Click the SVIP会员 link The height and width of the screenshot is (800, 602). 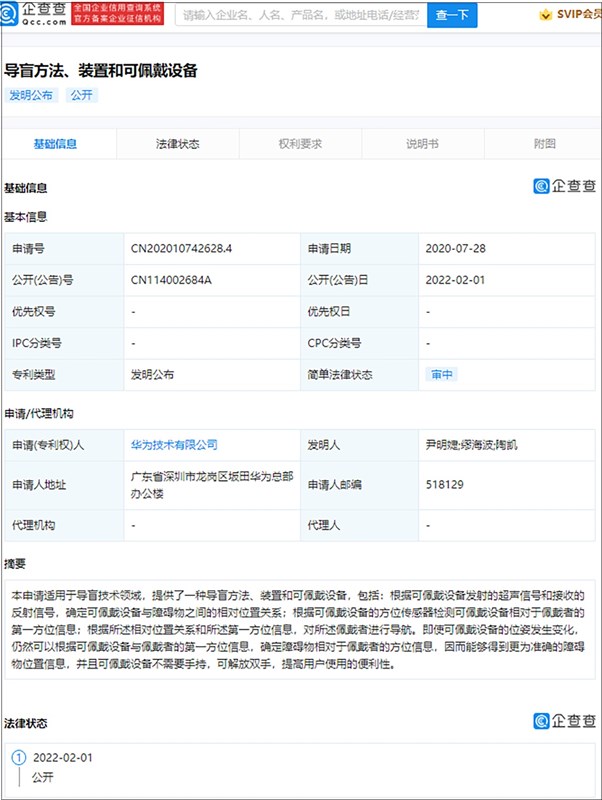click(579, 14)
